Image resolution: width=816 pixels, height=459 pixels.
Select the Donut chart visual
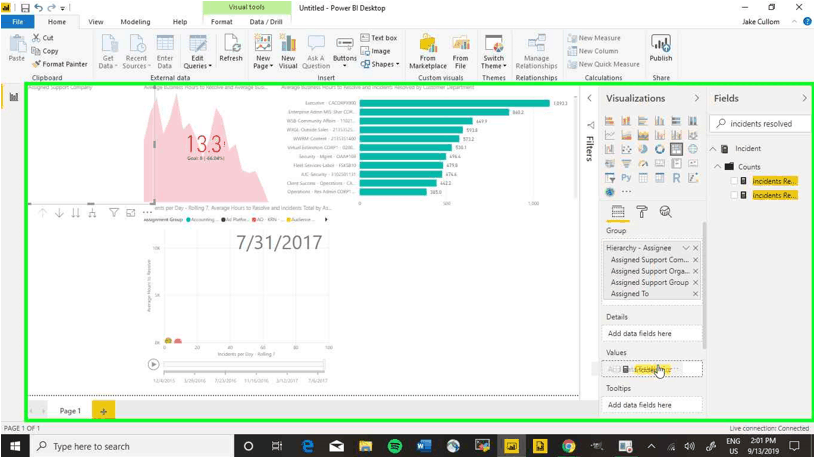point(659,149)
